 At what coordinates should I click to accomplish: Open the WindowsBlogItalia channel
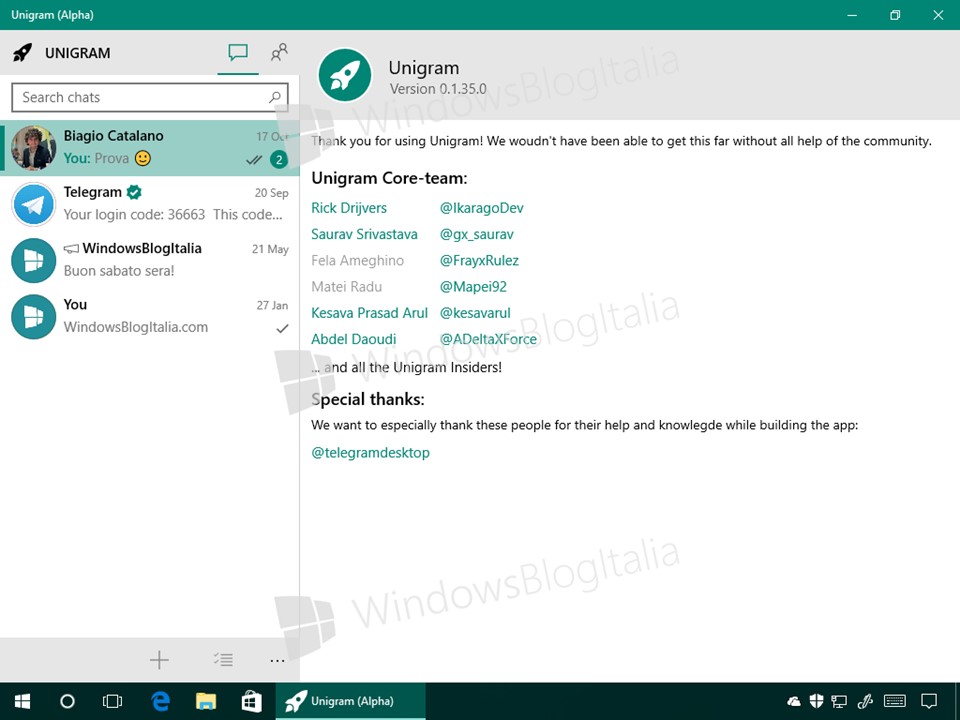coord(150,260)
